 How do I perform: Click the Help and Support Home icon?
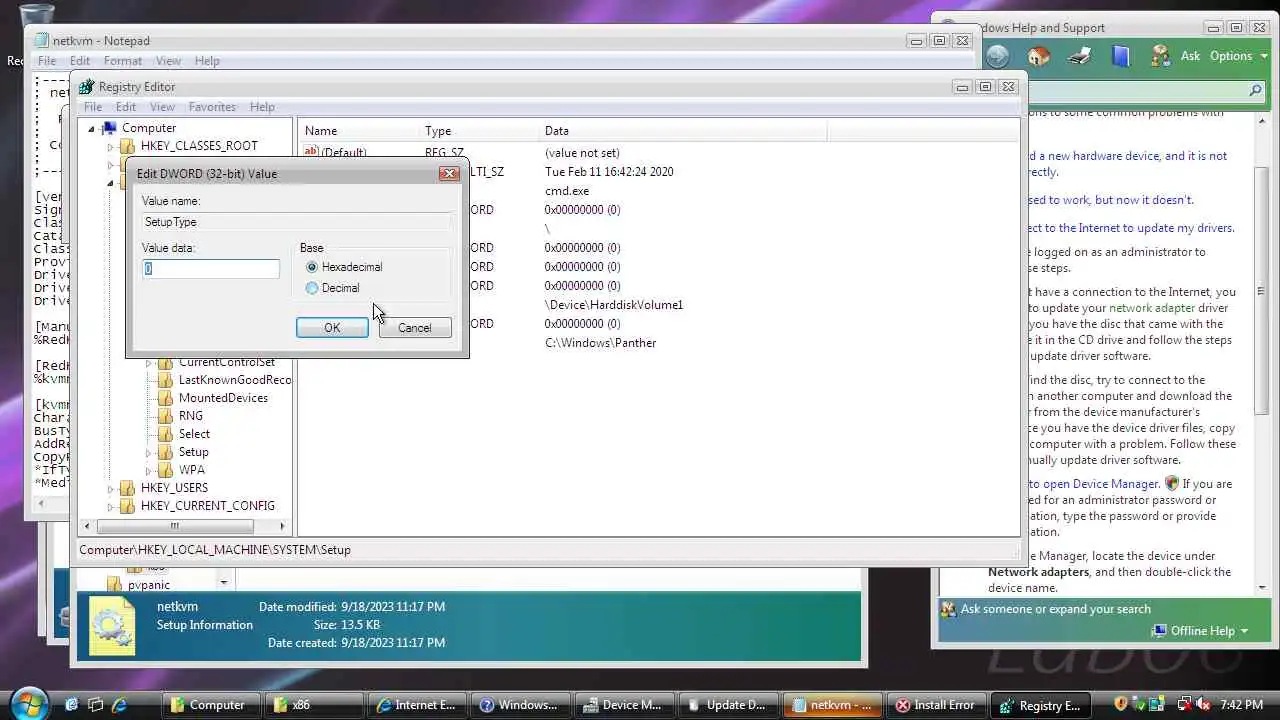[x=1039, y=56]
